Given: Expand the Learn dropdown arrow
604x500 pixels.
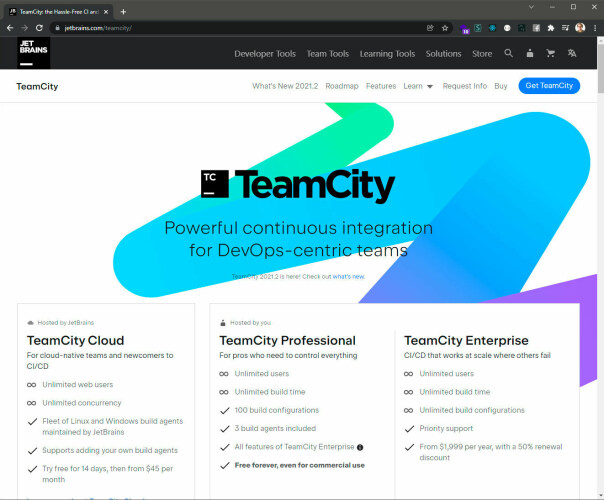Looking at the screenshot, I should pyautogui.click(x=430, y=86).
